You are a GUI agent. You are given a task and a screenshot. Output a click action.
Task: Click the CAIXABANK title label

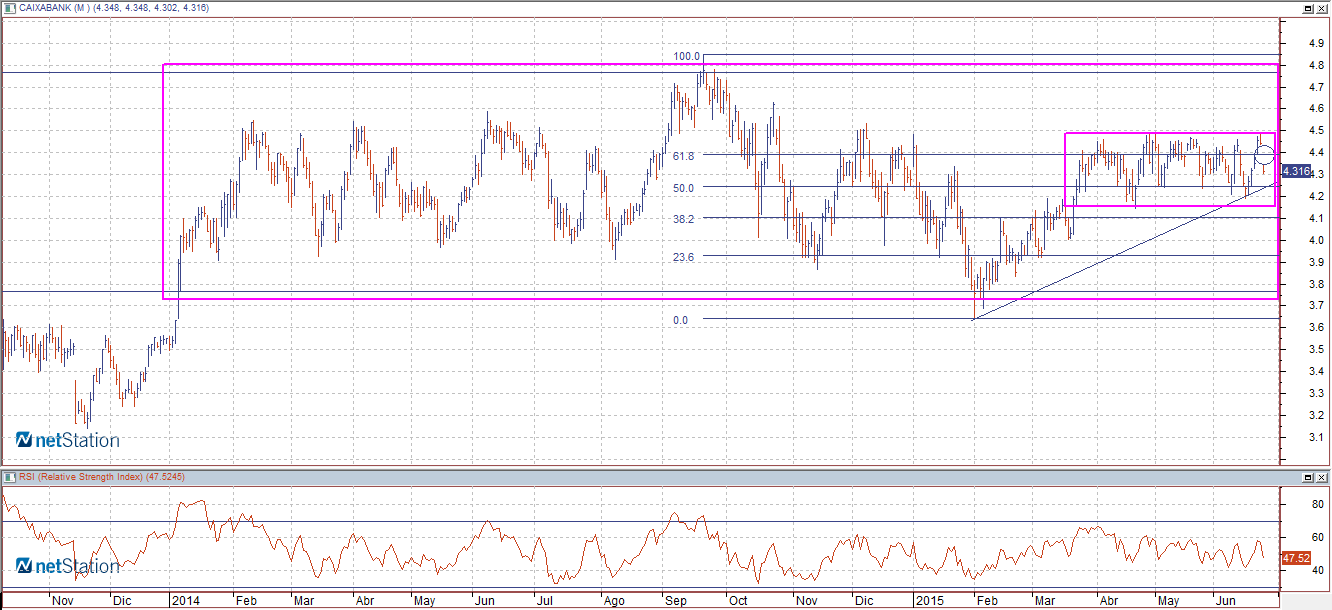55,8
